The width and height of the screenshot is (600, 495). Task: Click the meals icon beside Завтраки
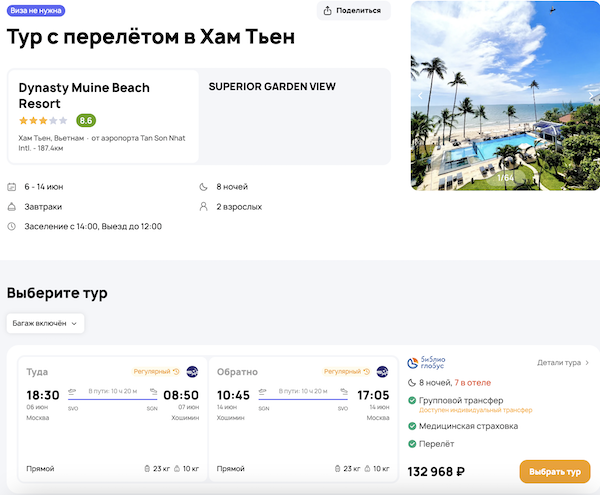12,207
